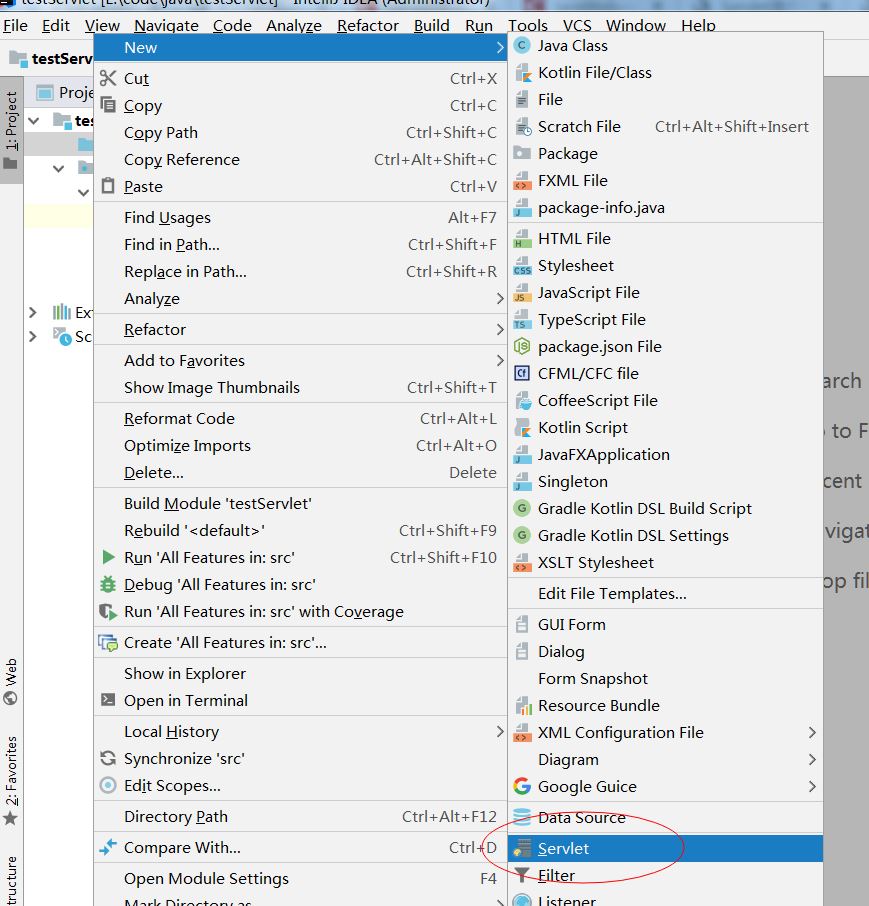Click the Package folder icon
The width and height of the screenshot is (869, 906).
pos(522,153)
